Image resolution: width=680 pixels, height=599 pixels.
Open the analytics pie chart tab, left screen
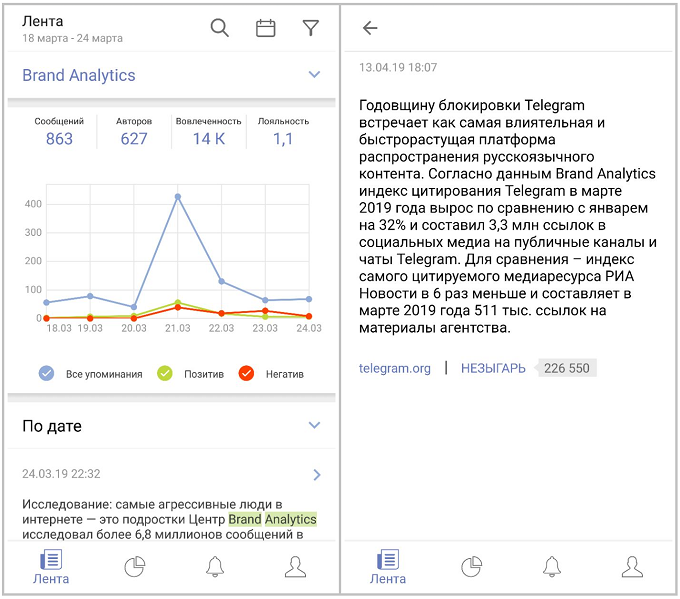click(x=134, y=566)
